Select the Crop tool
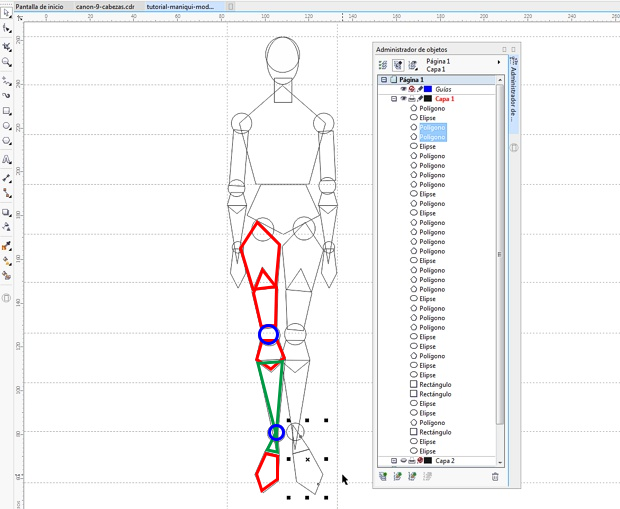The image size is (620, 509). [6, 47]
